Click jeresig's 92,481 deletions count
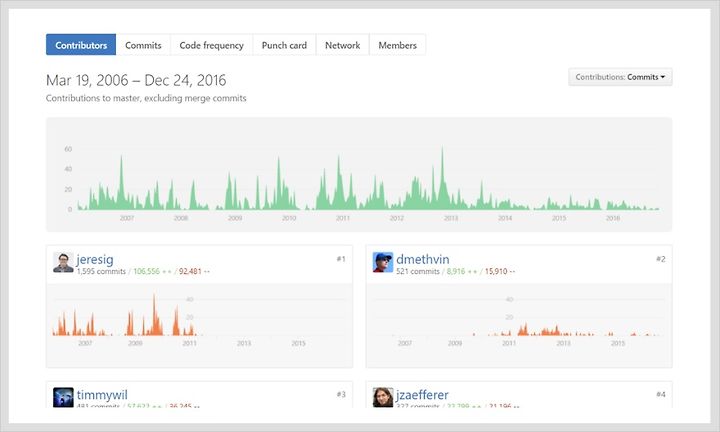The width and height of the screenshot is (720, 432). pyautogui.click(x=194, y=271)
